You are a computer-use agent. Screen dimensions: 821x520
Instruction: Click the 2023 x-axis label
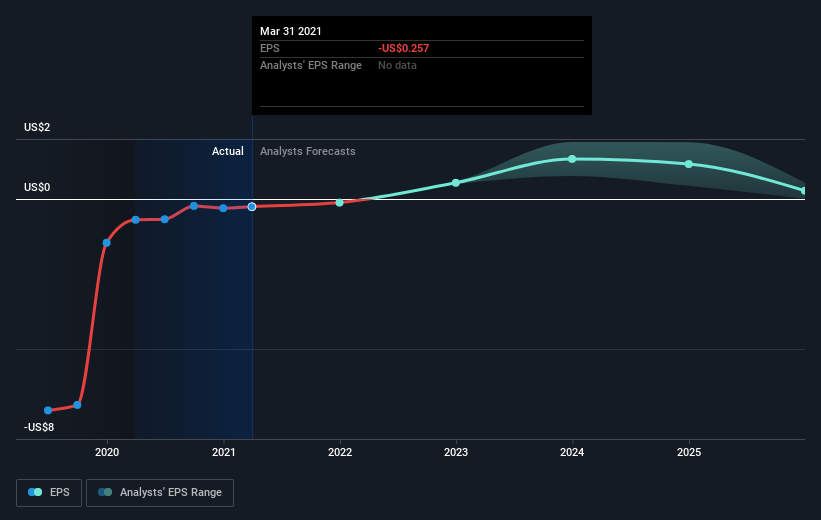456,452
